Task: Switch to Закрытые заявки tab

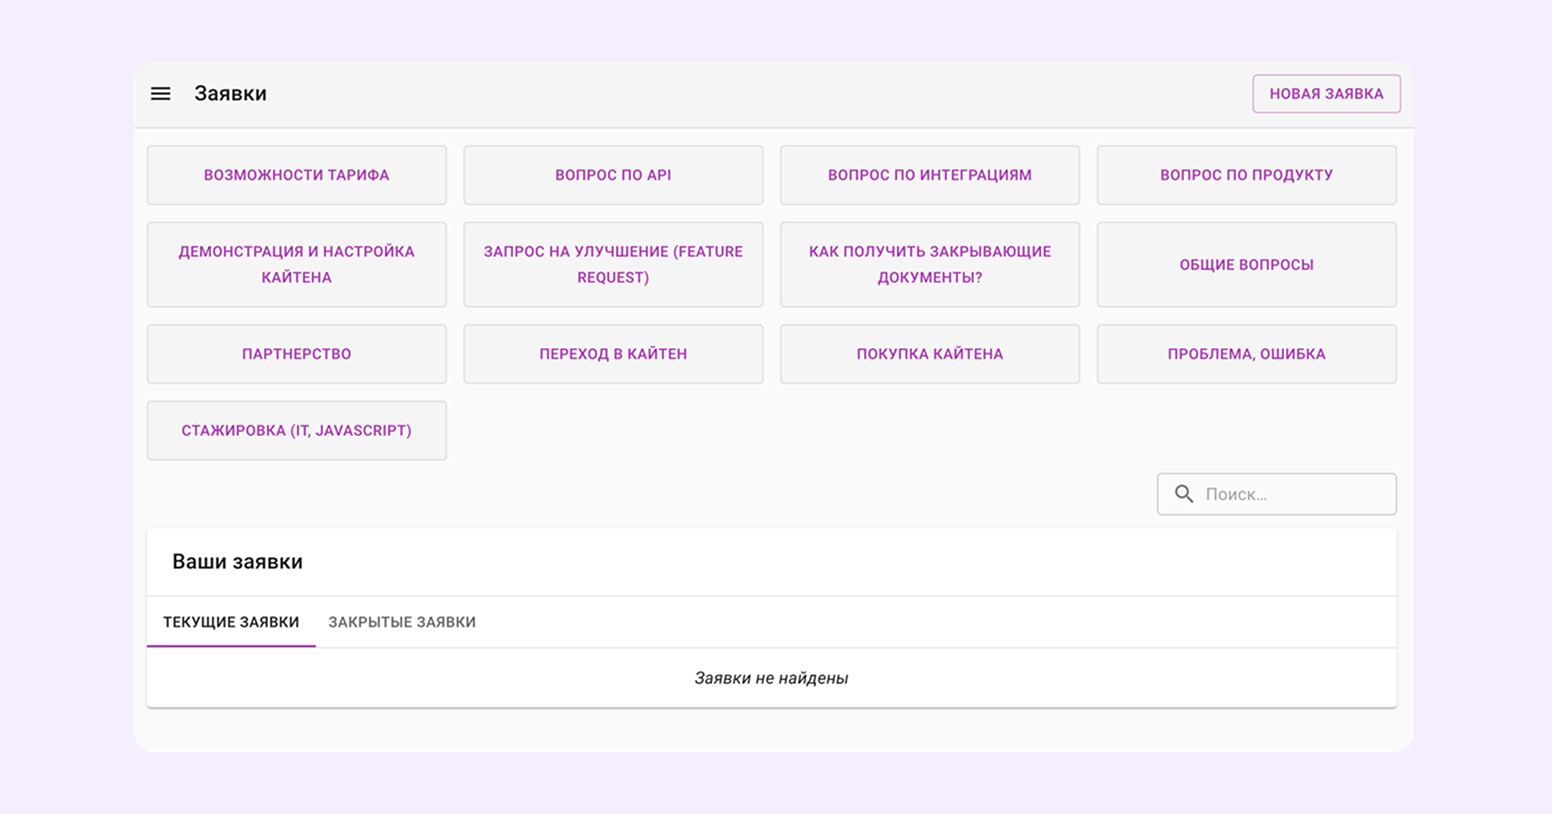Action: [x=402, y=622]
